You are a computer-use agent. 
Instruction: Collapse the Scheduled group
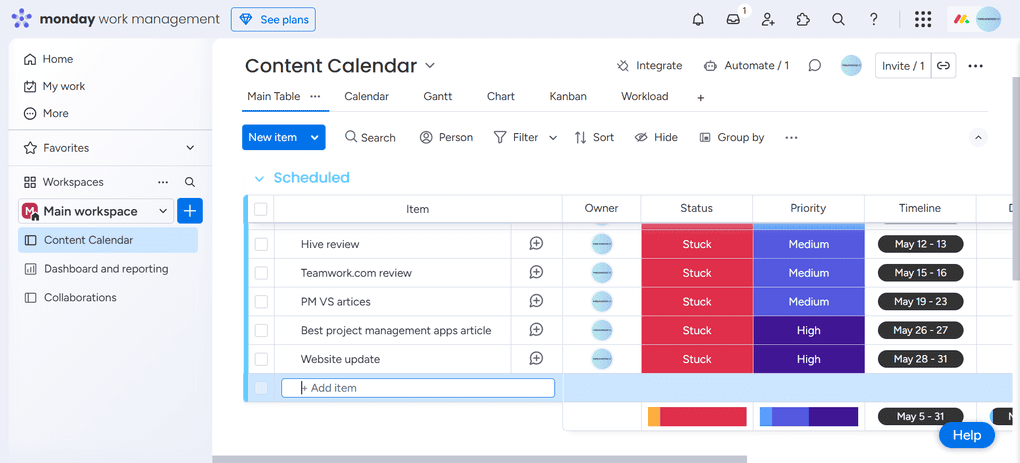click(259, 179)
